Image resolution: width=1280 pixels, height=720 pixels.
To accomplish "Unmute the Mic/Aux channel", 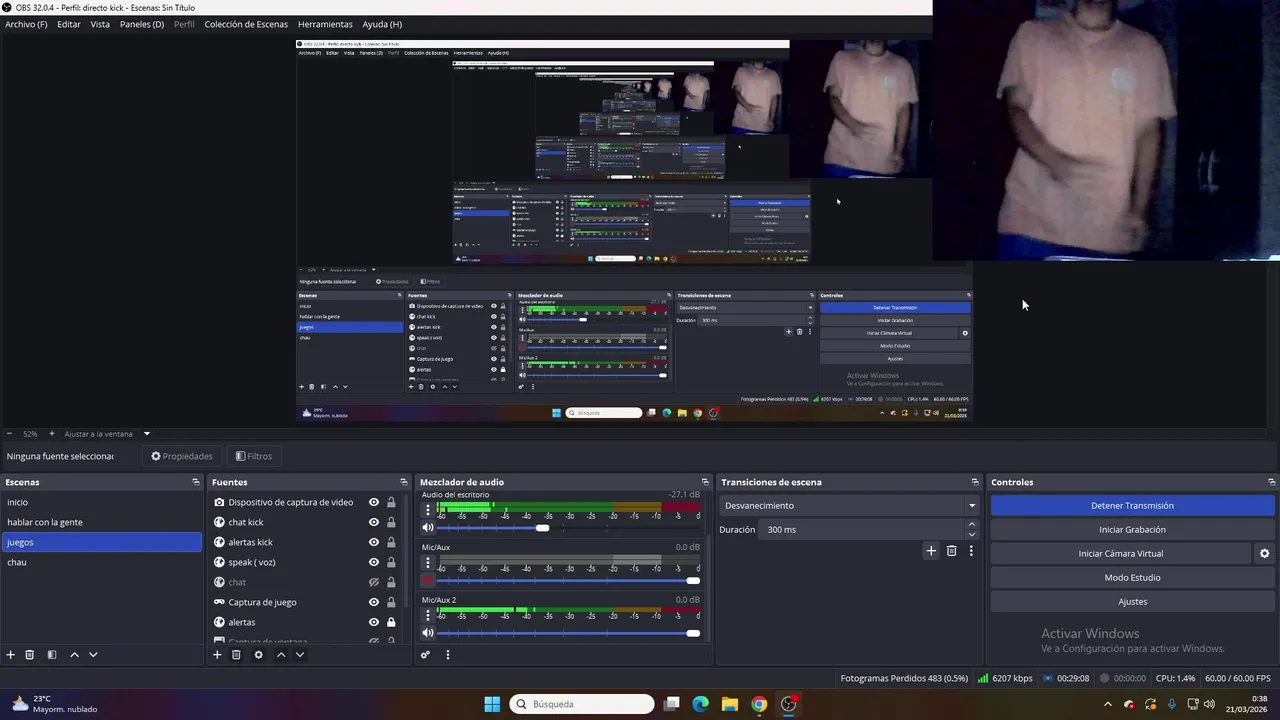I will (428, 580).
